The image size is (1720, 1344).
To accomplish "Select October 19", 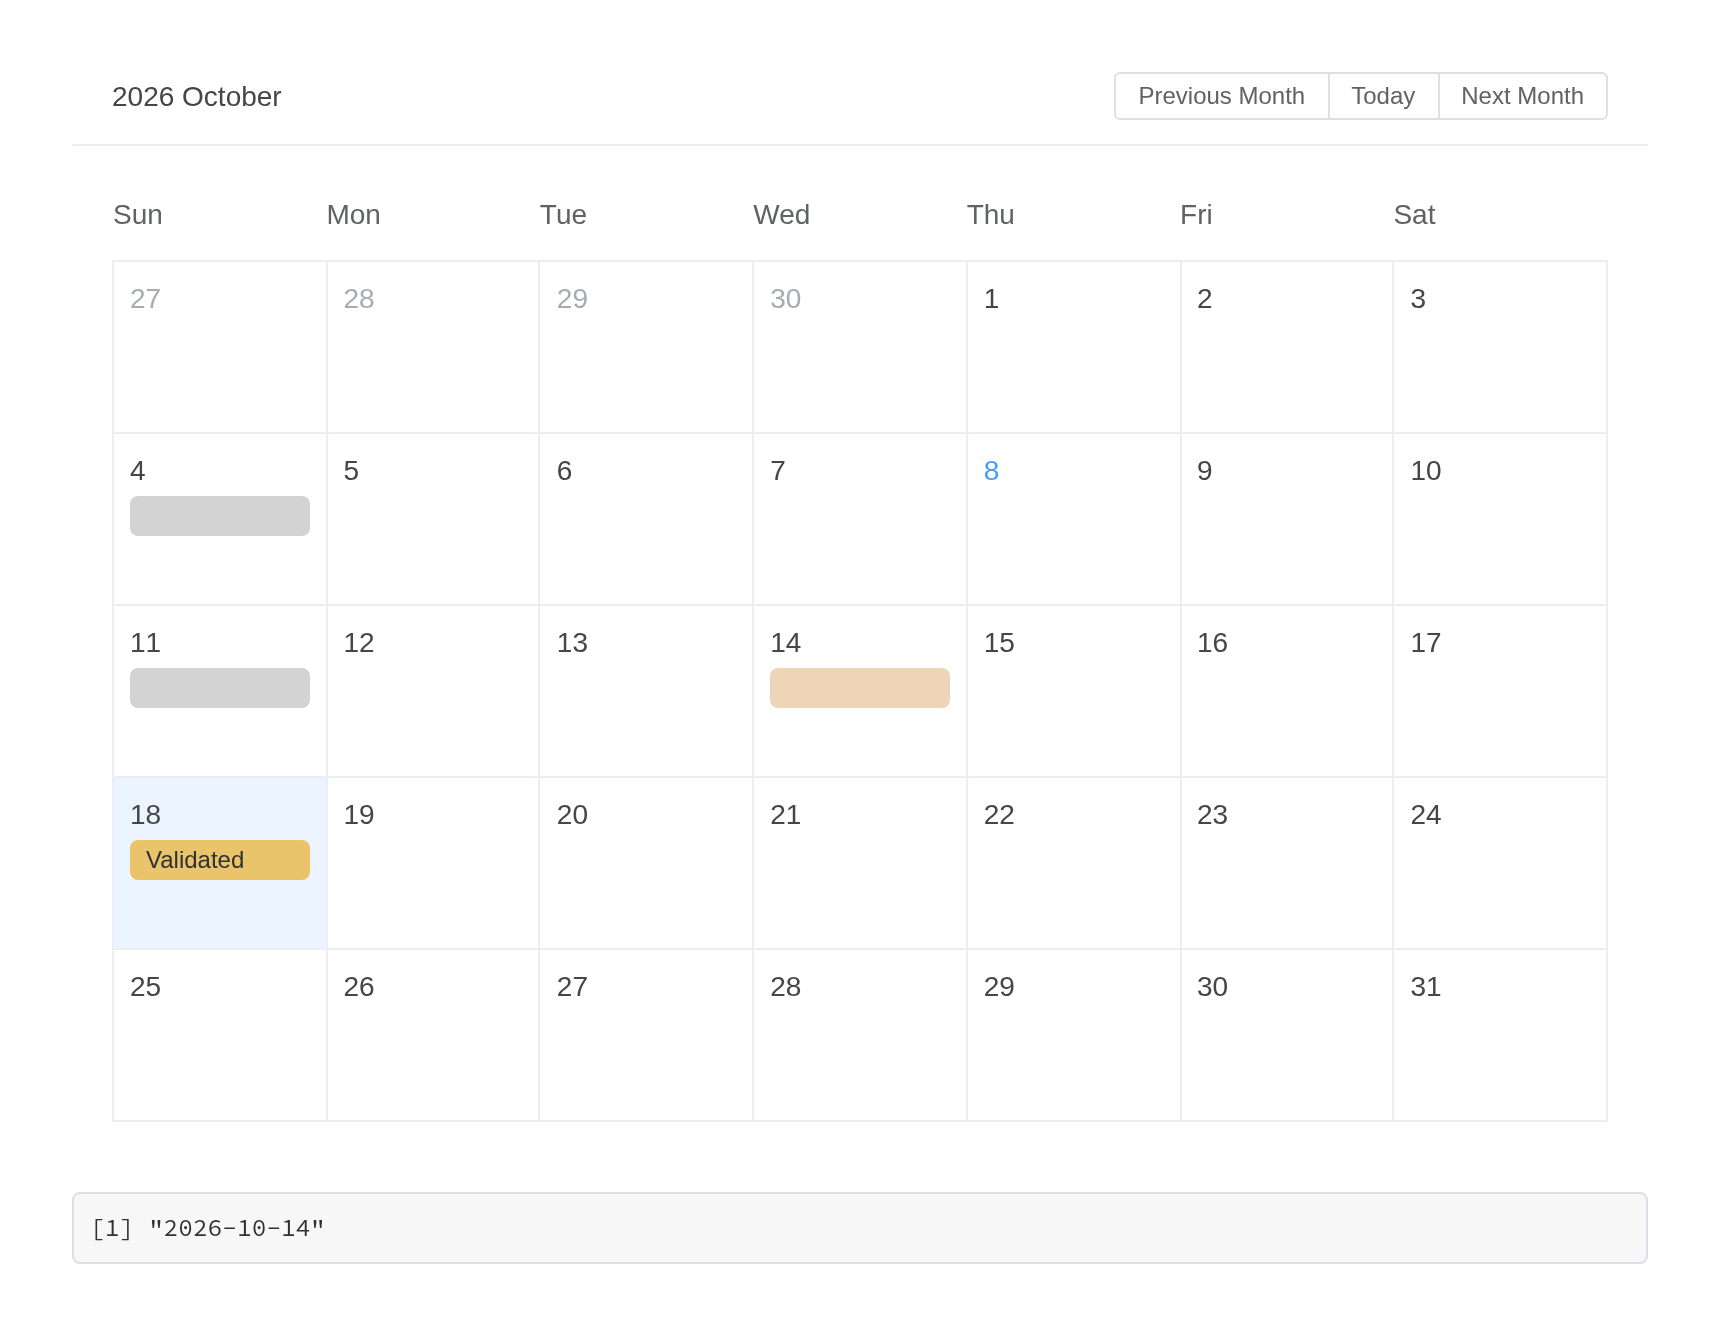I will (433, 863).
